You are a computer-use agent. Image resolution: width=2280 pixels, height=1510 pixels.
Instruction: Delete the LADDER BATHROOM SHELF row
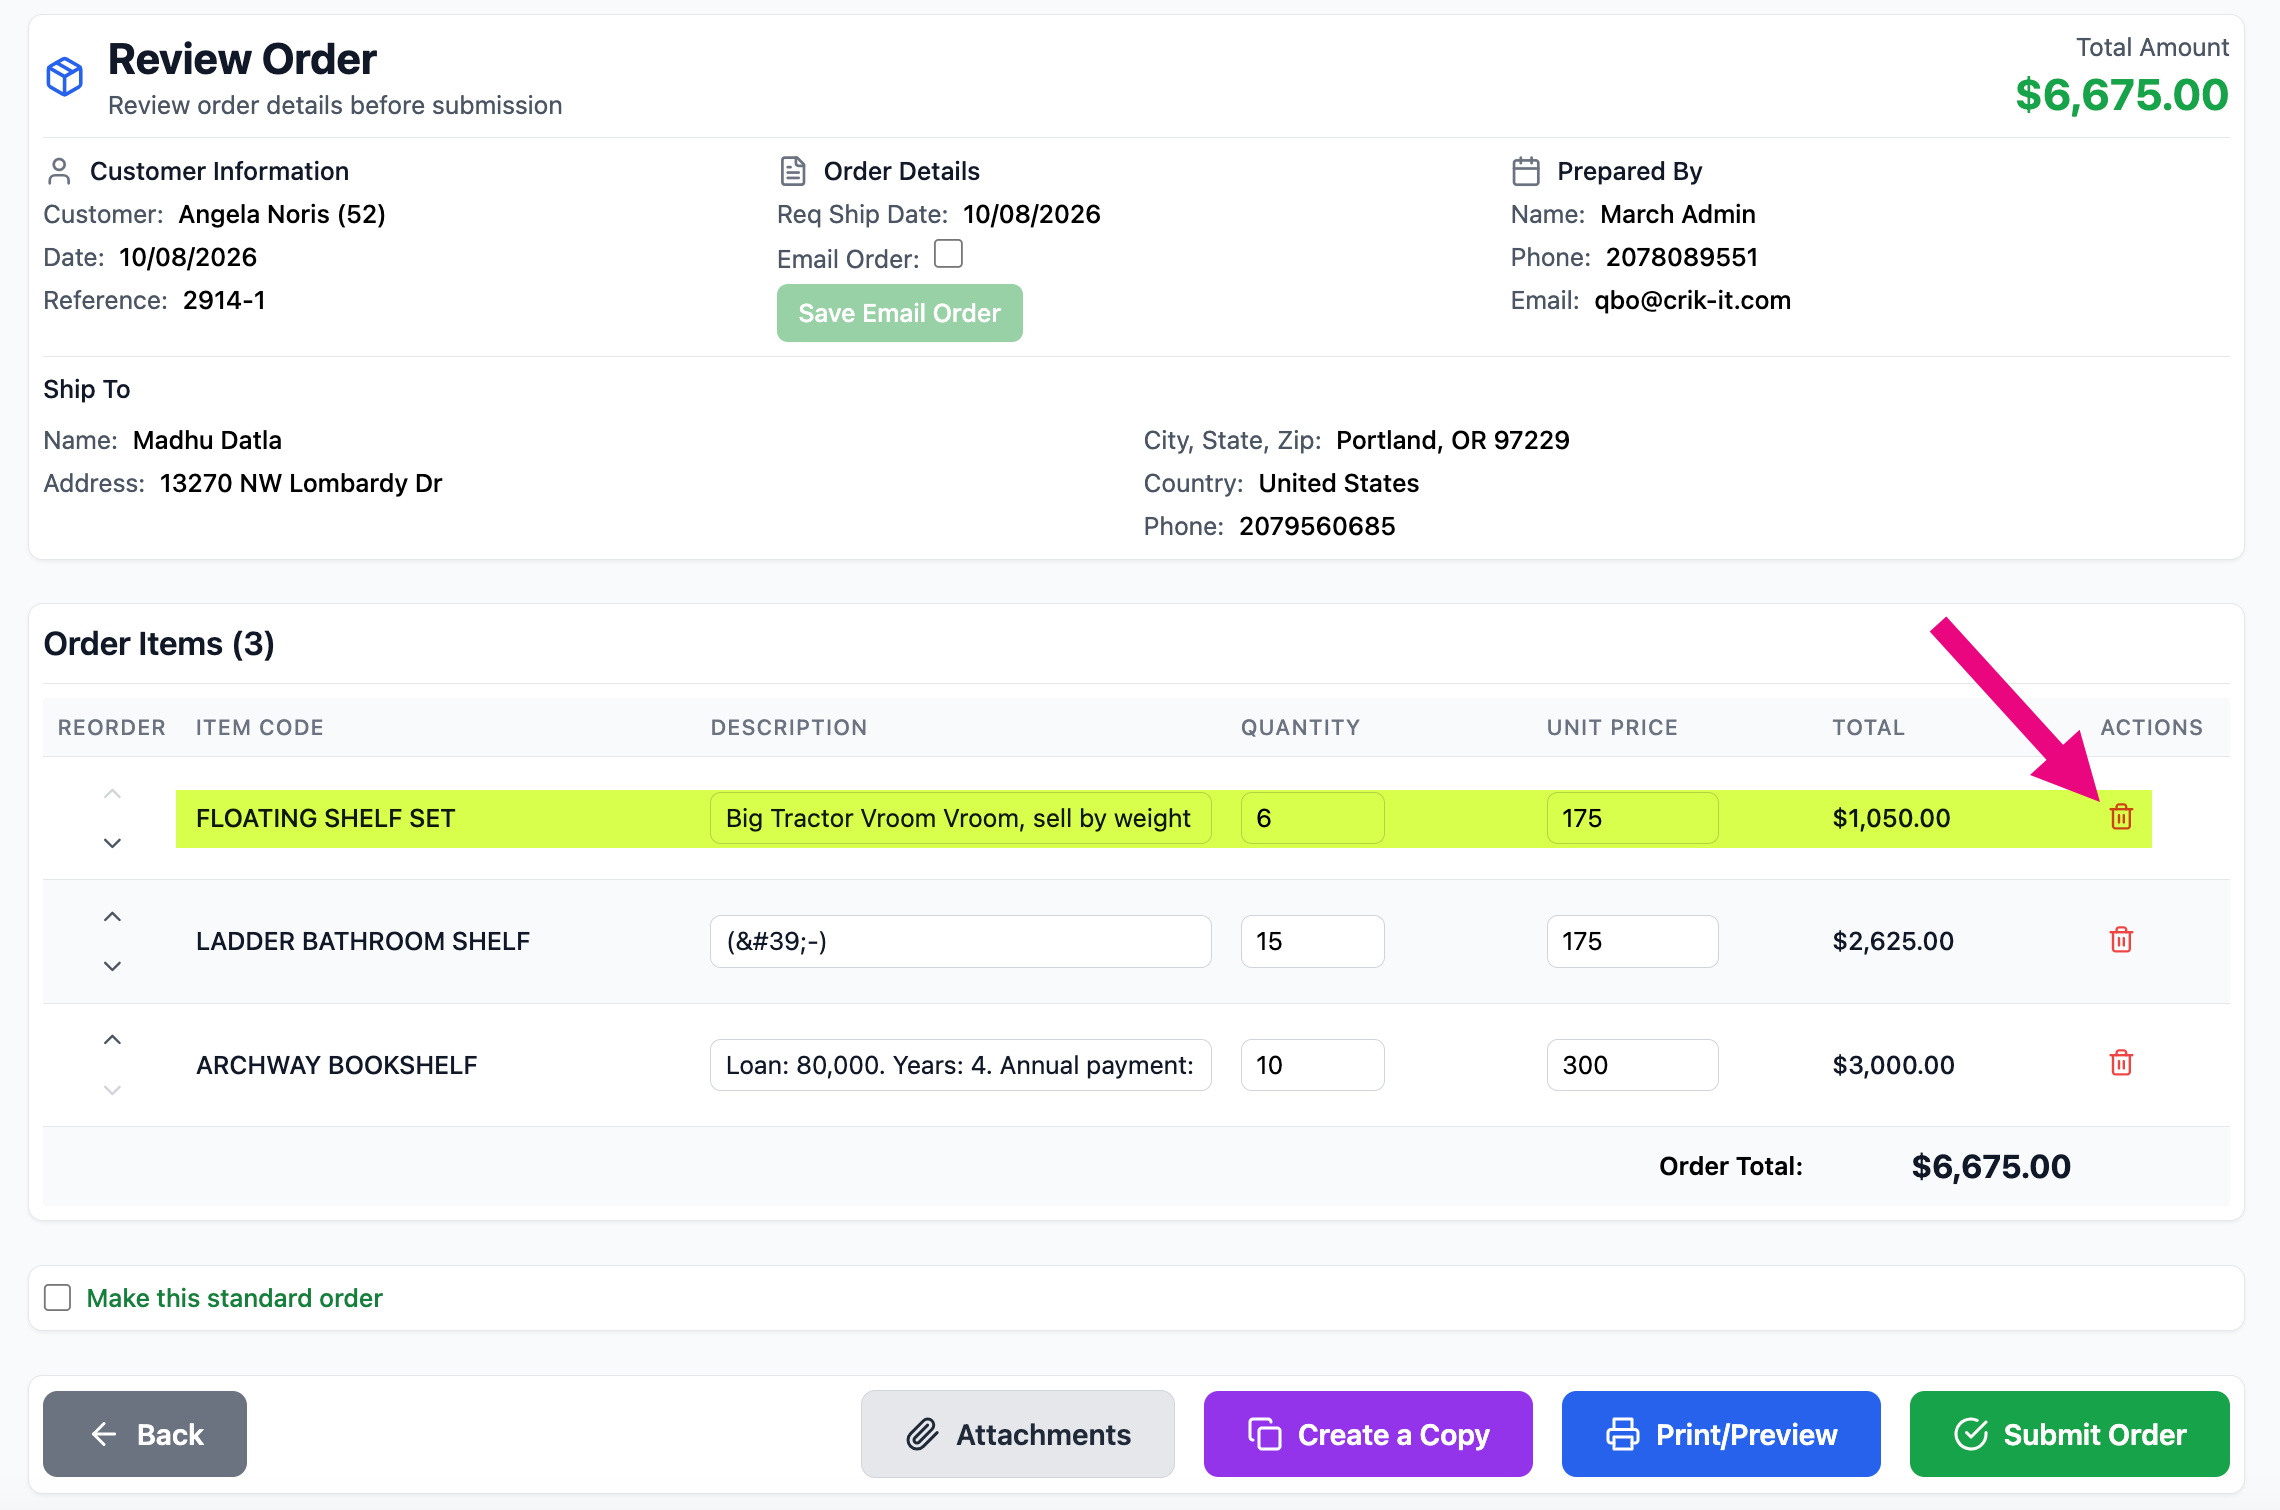(2121, 940)
